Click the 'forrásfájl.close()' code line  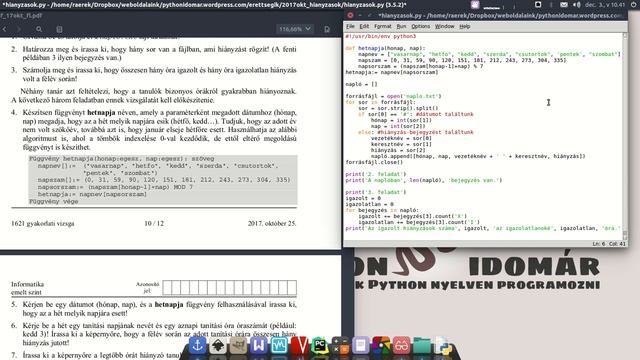[374, 162]
